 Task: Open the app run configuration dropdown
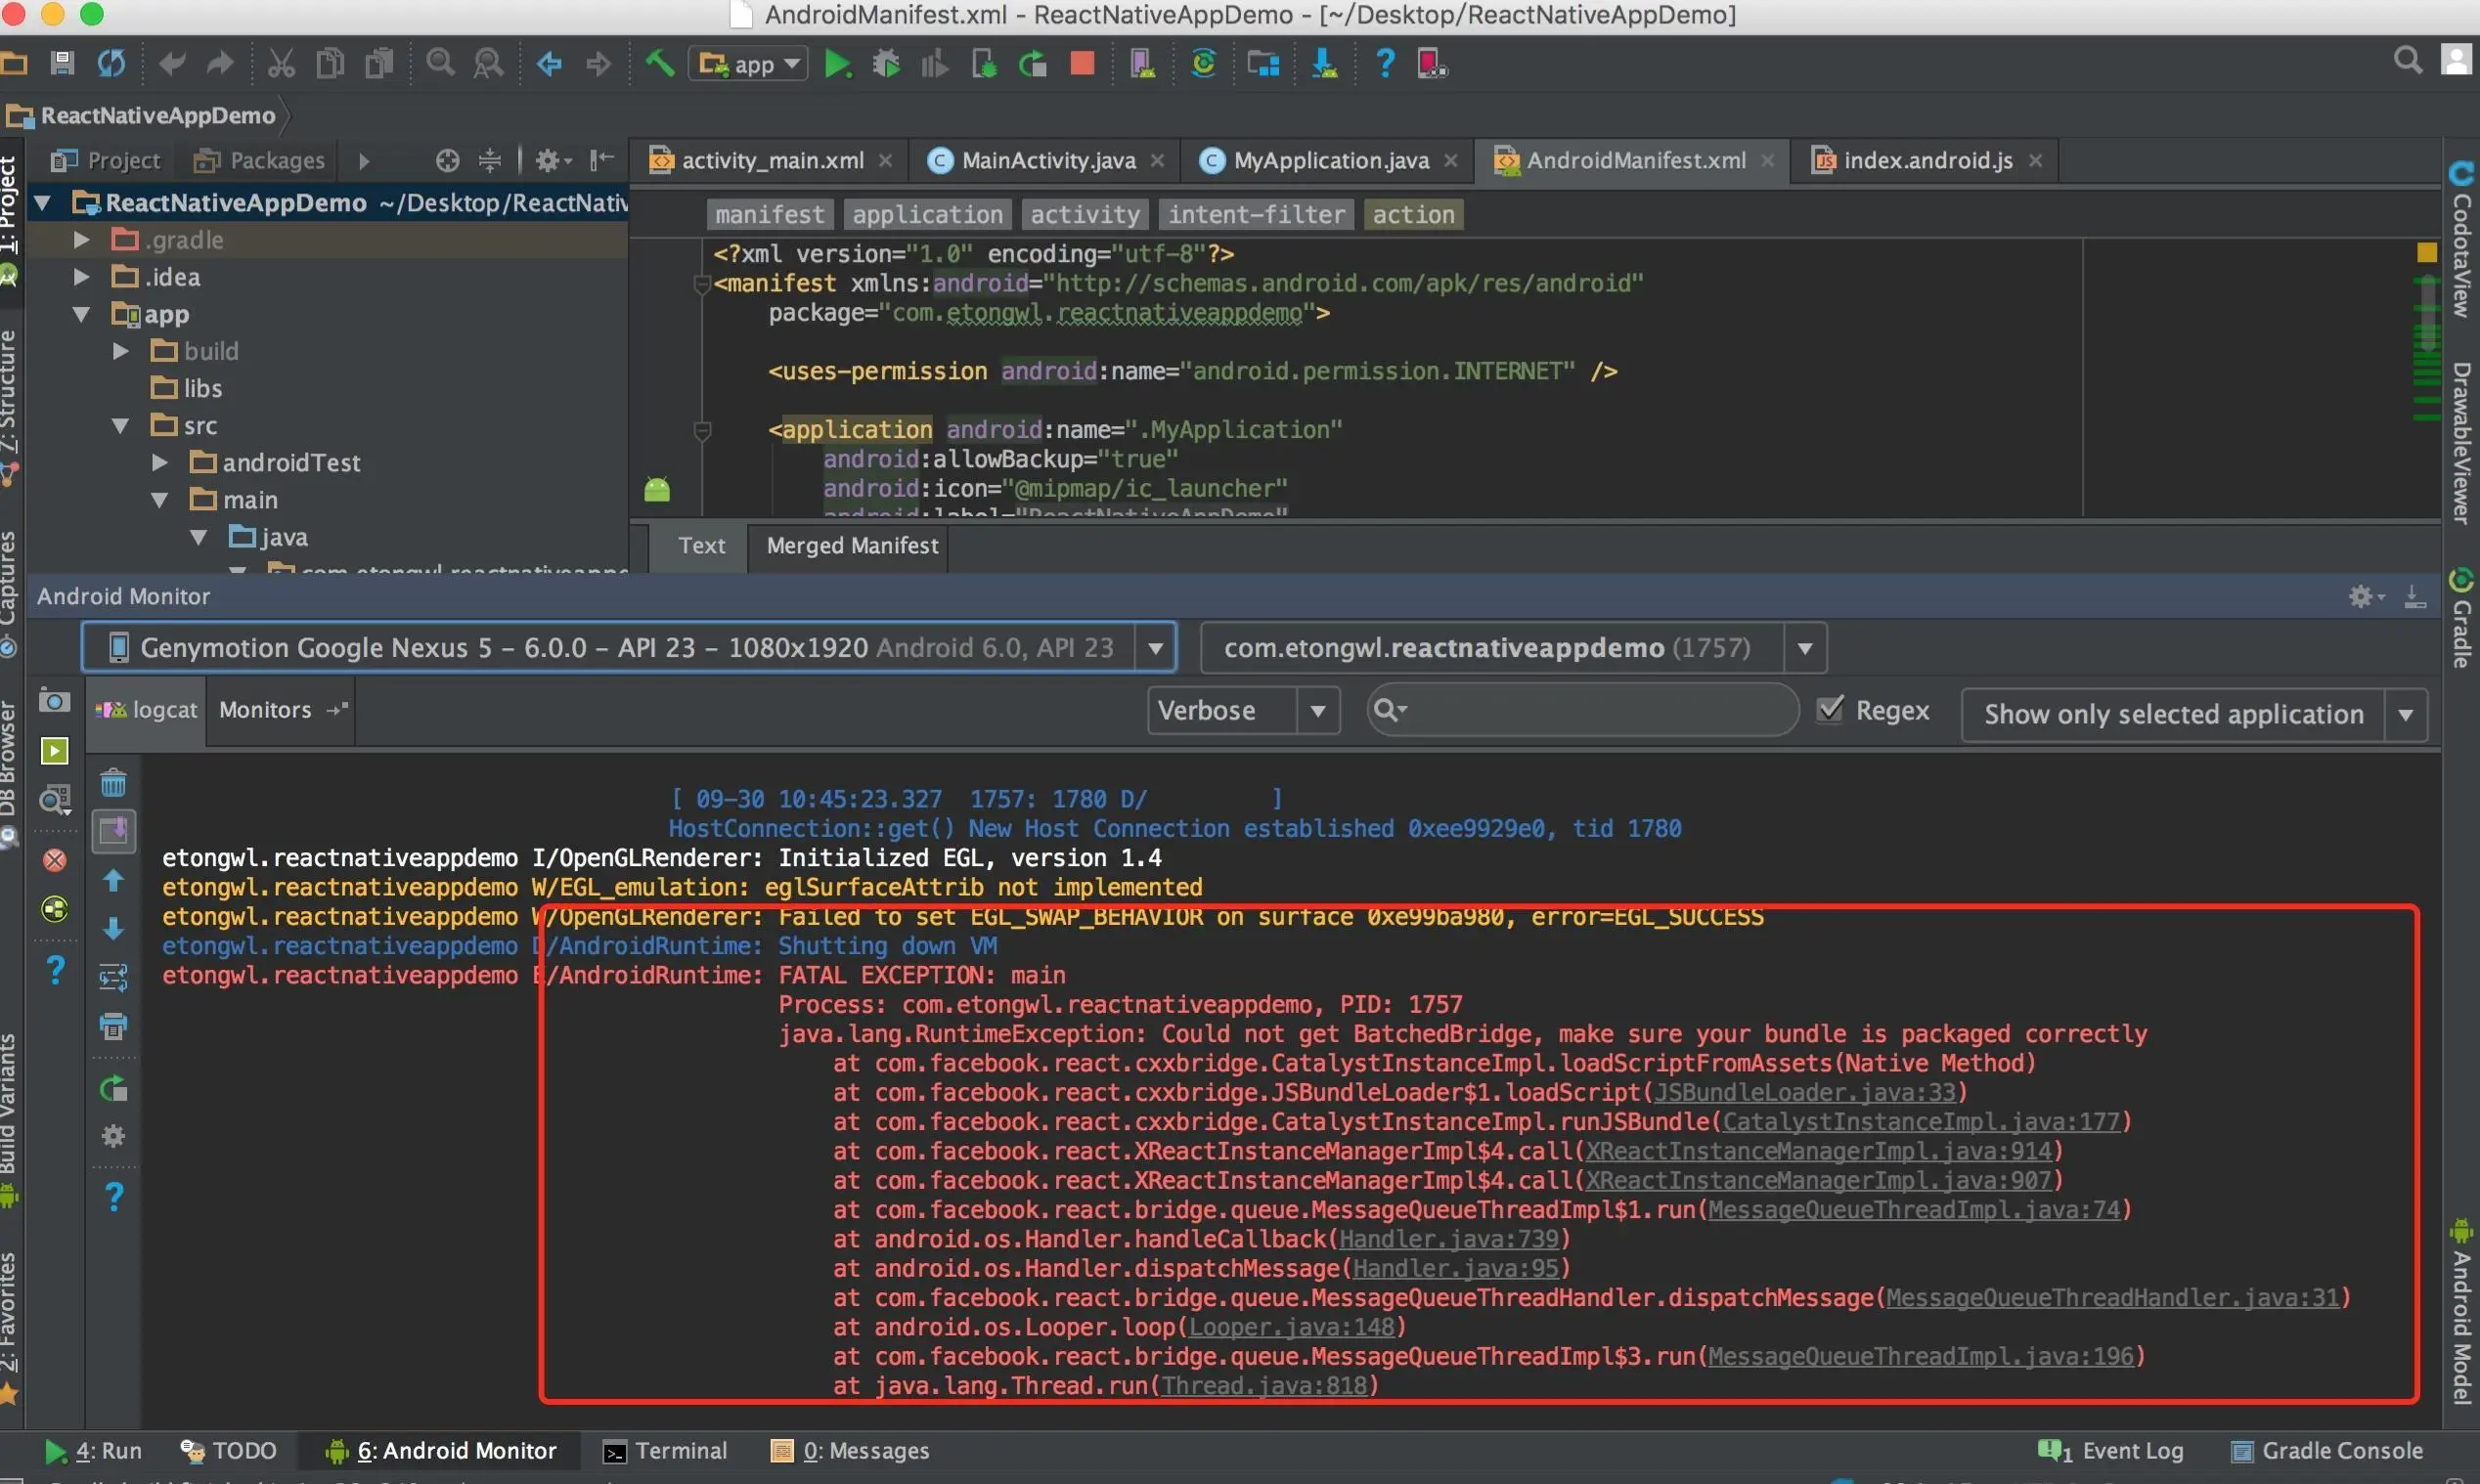(748, 65)
